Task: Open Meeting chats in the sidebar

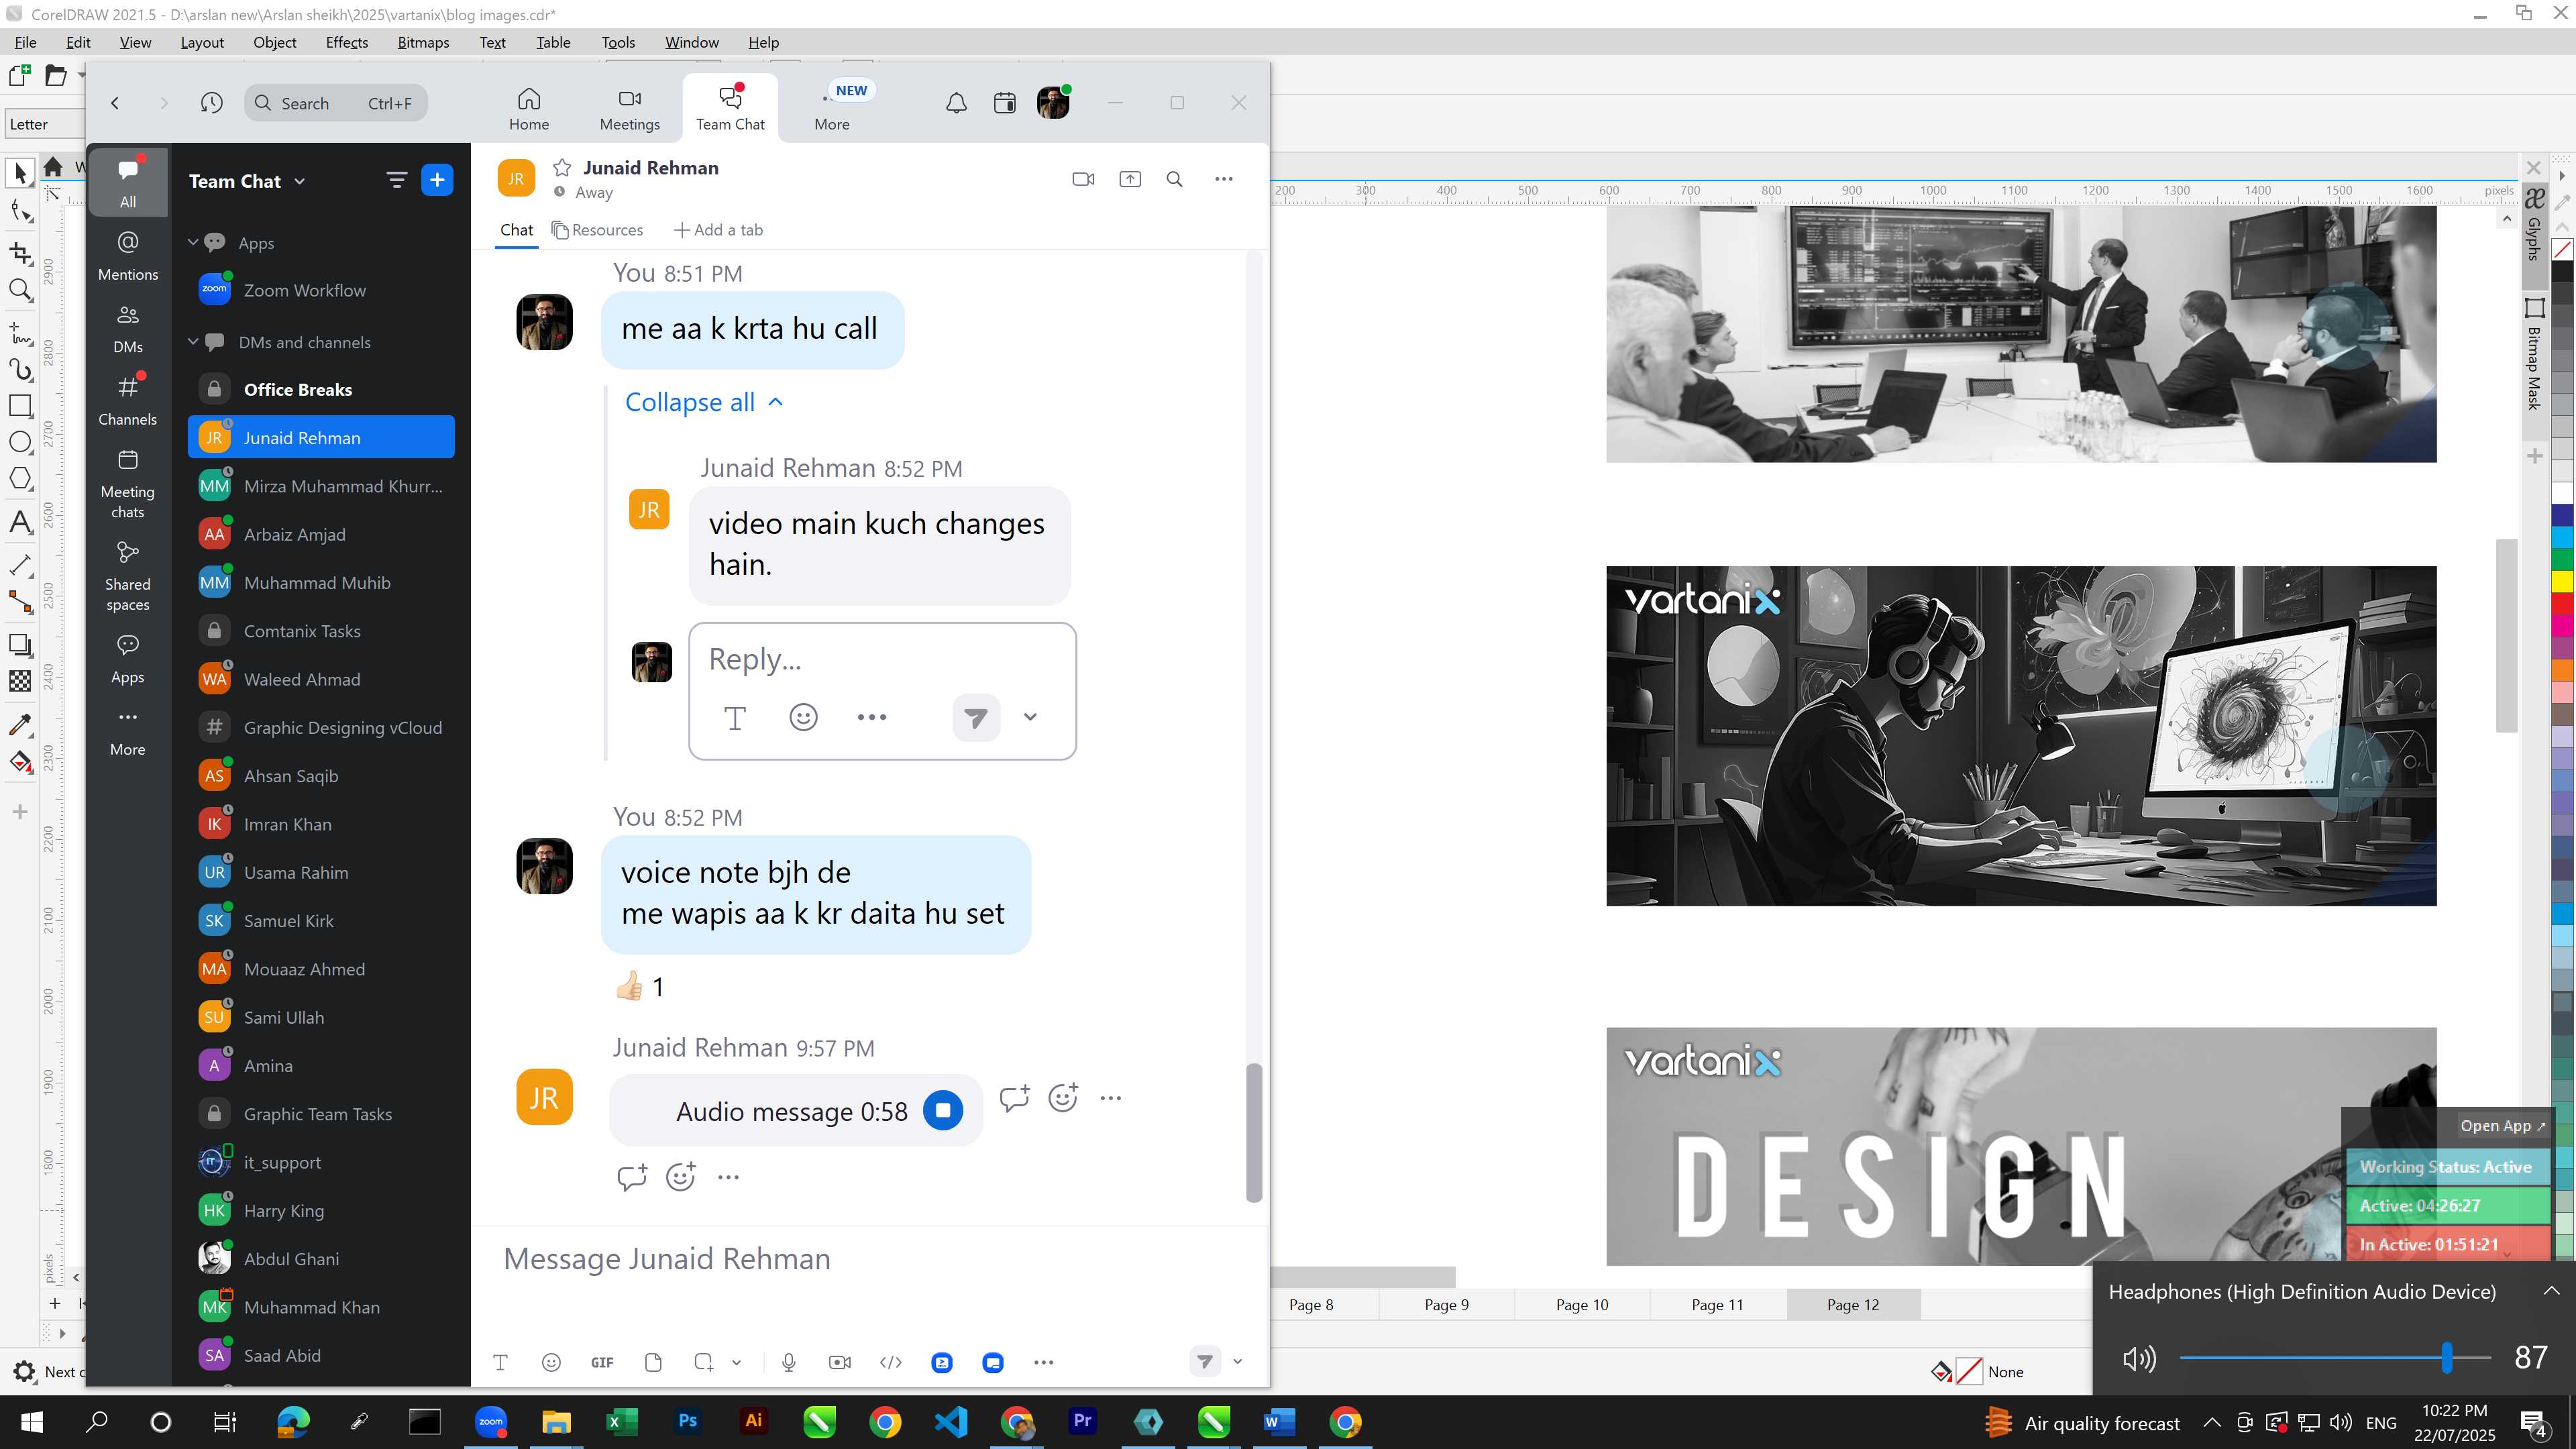Action: (x=128, y=484)
